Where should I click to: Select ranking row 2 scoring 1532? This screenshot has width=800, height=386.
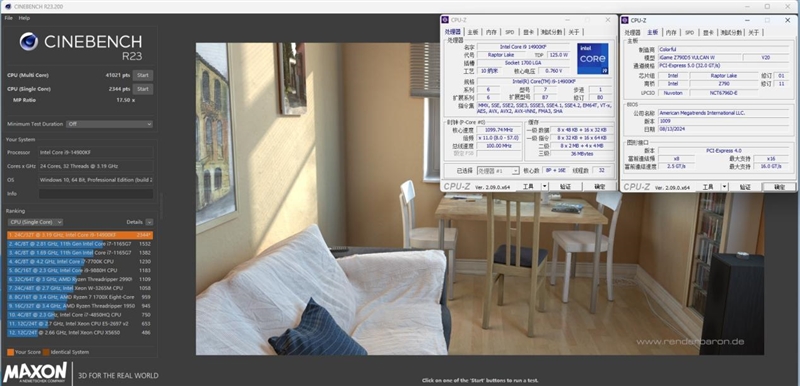tap(80, 244)
